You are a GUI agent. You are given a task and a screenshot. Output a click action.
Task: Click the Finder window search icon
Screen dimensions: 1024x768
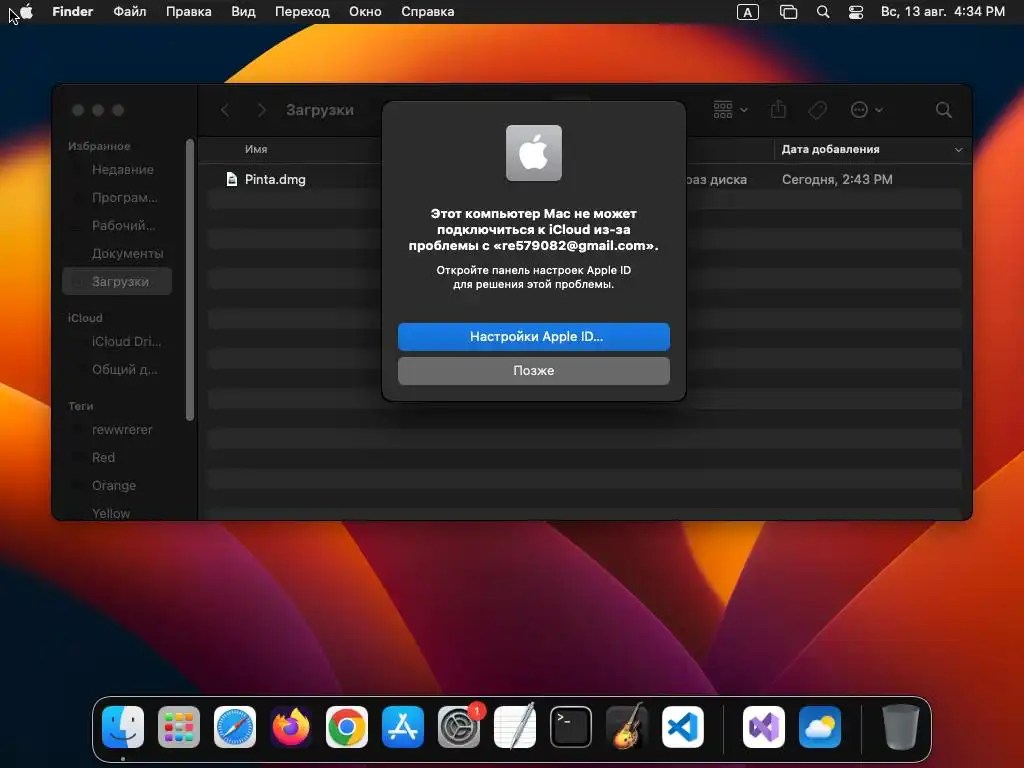pos(943,110)
